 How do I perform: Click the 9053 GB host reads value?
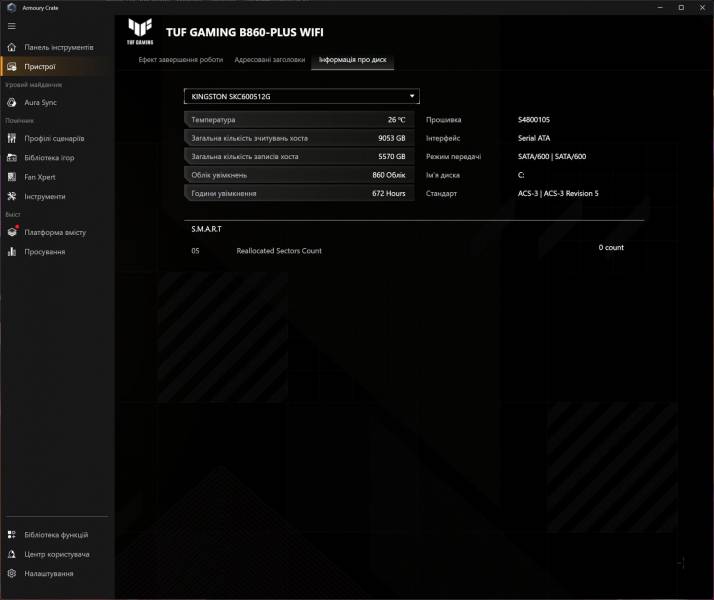click(392, 138)
